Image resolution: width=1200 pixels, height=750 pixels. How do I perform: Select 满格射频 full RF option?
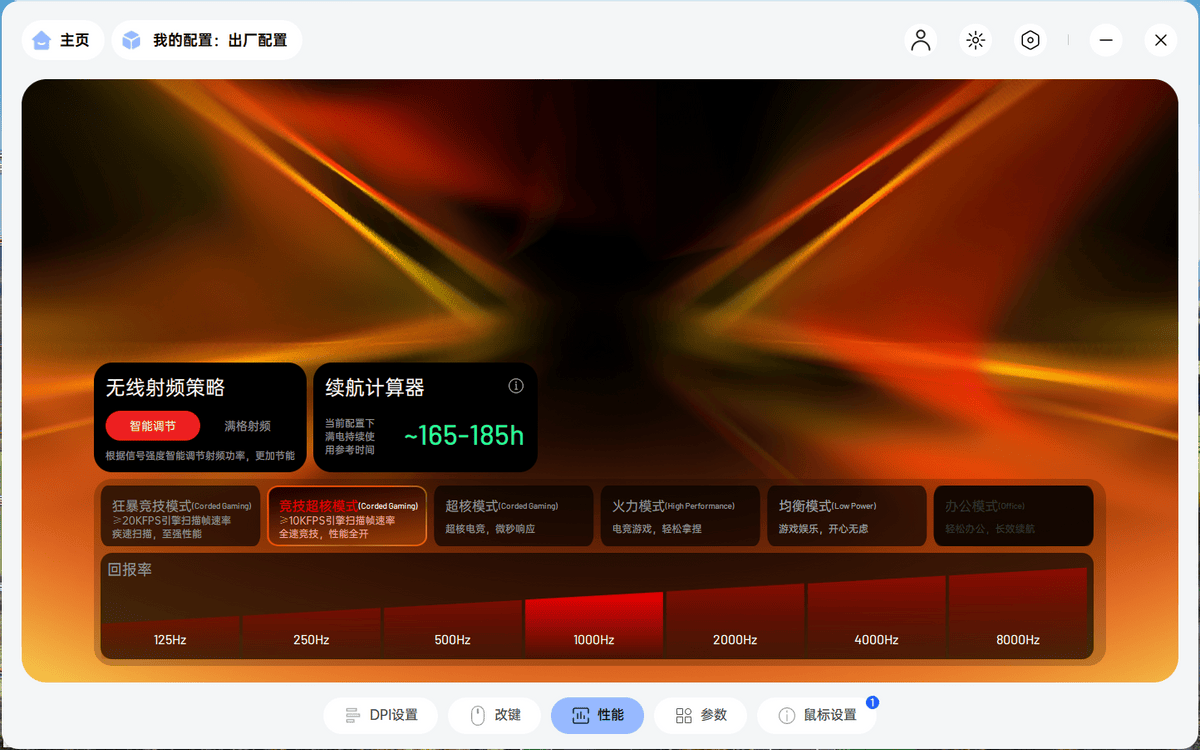(247, 426)
